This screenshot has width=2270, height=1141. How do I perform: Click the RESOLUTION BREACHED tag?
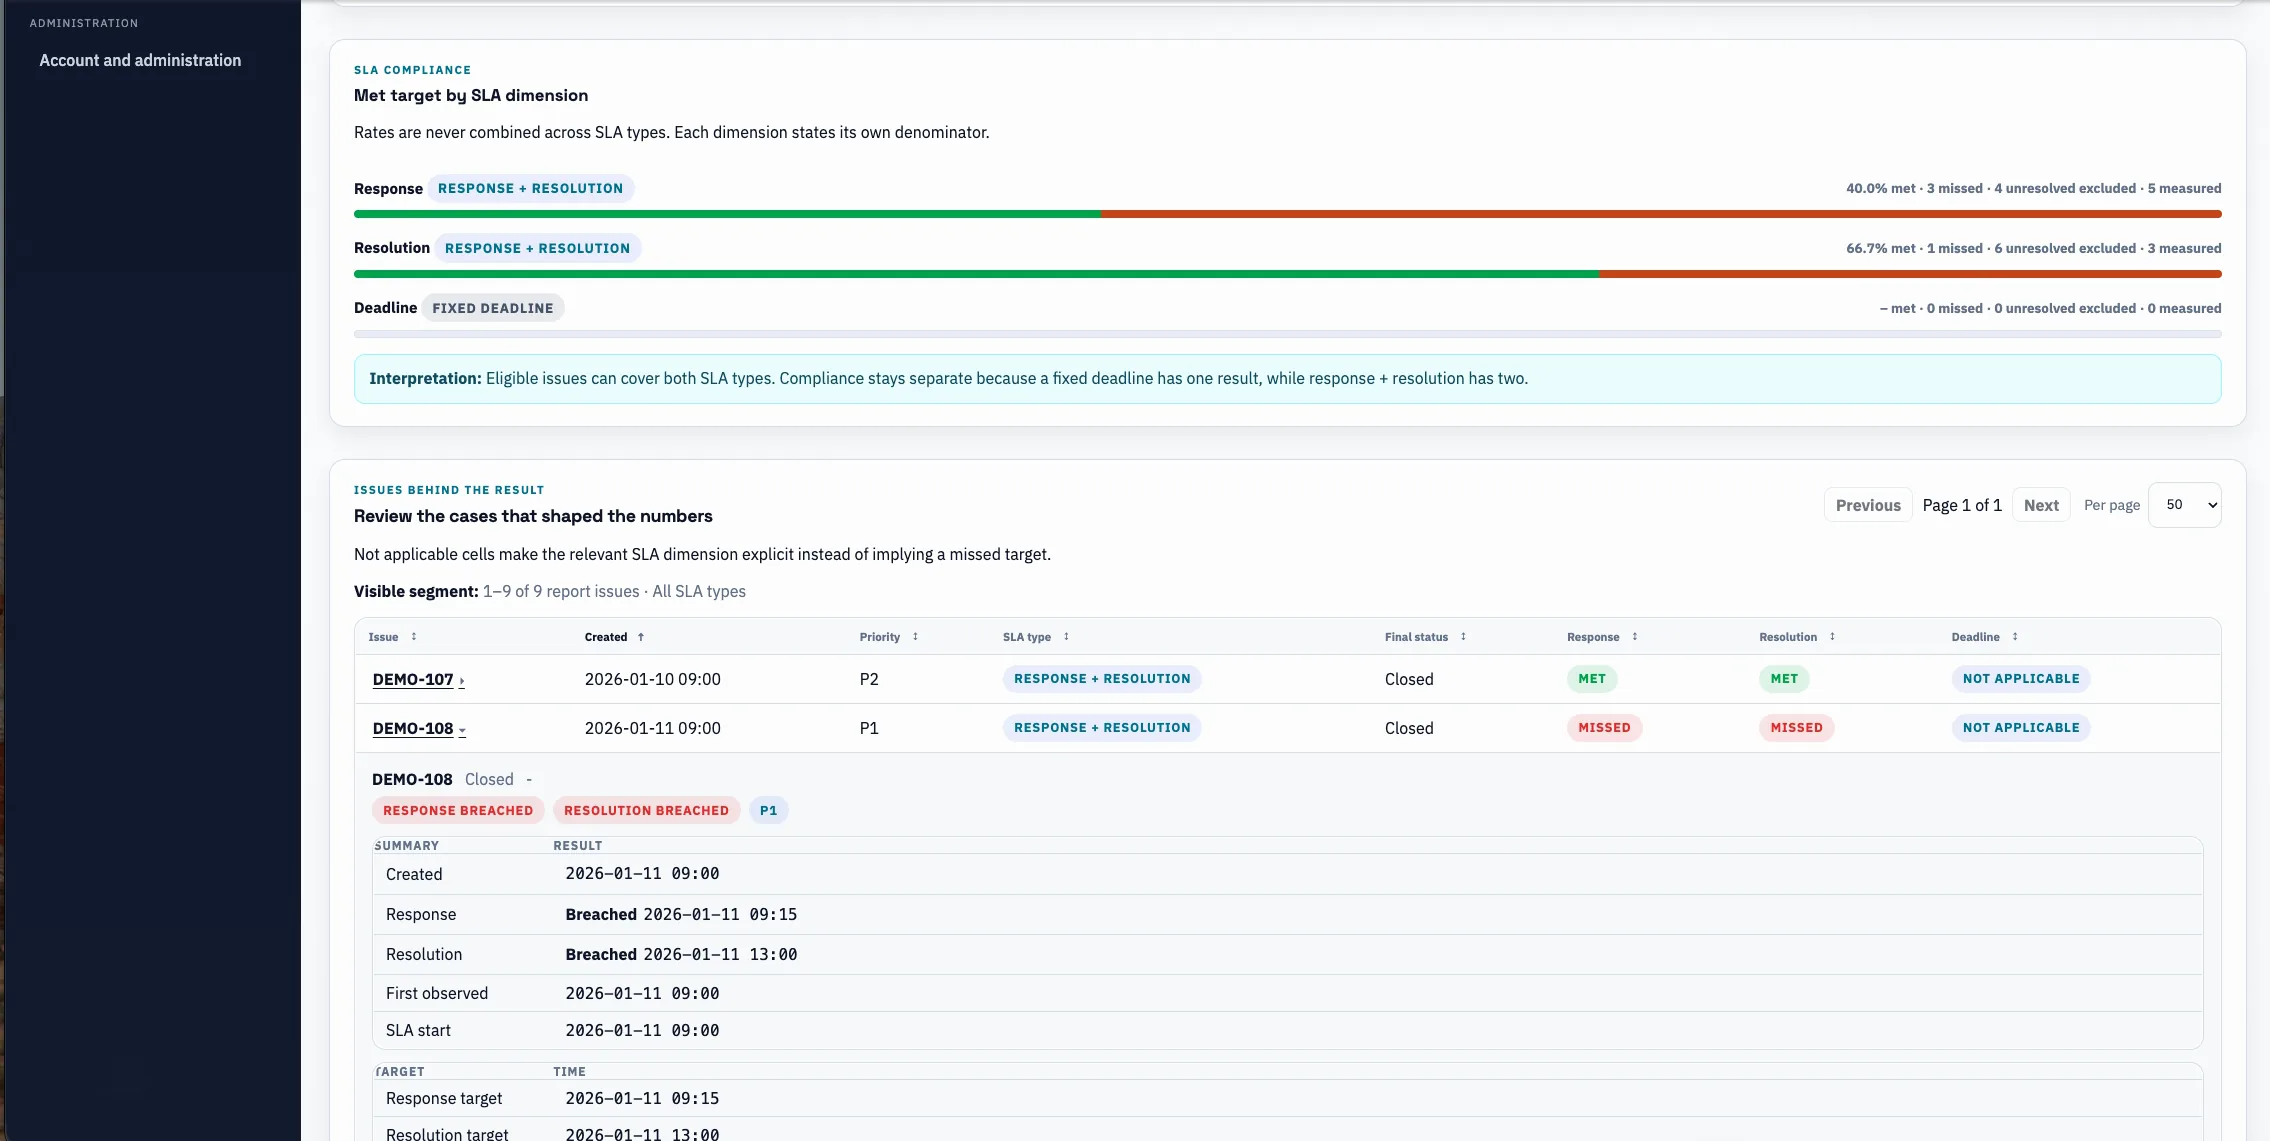(646, 811)
